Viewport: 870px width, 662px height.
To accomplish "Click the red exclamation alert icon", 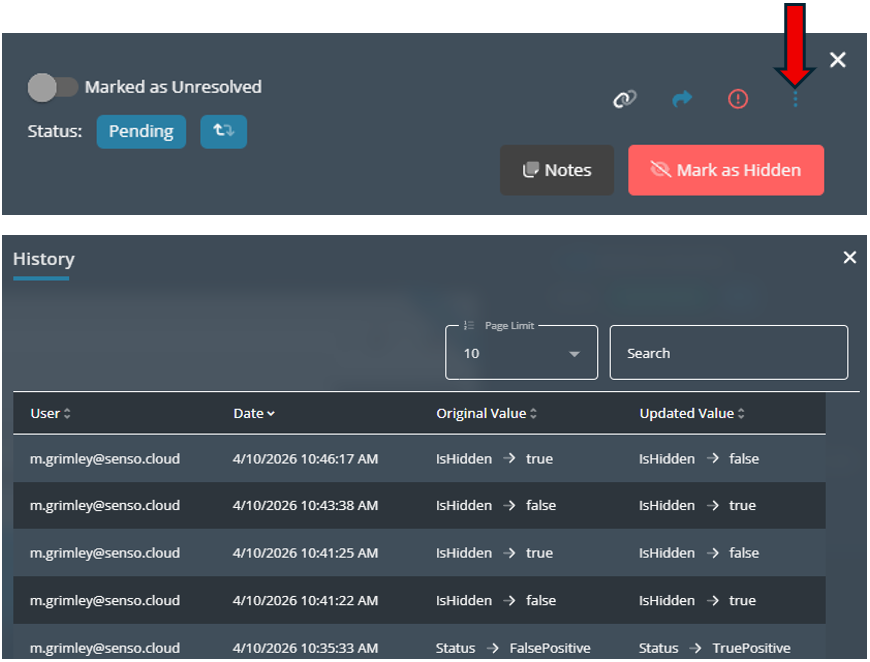I will click(x=738, y=99).
